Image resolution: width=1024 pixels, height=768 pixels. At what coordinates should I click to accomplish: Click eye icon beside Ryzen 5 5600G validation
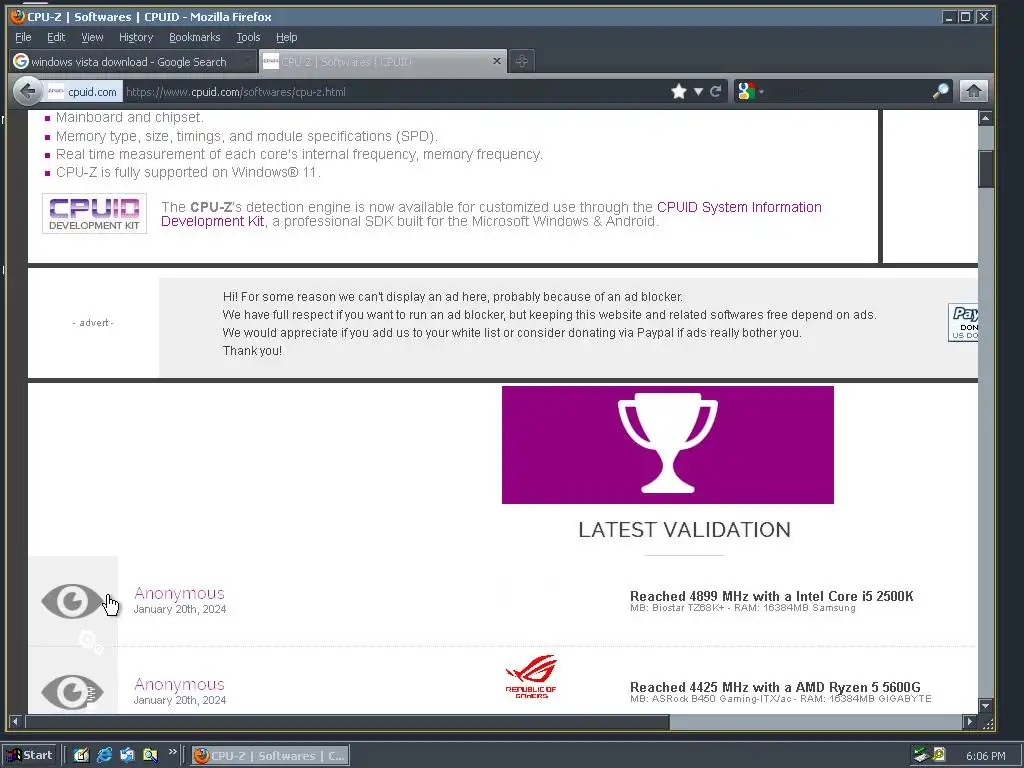coord(71,692)
